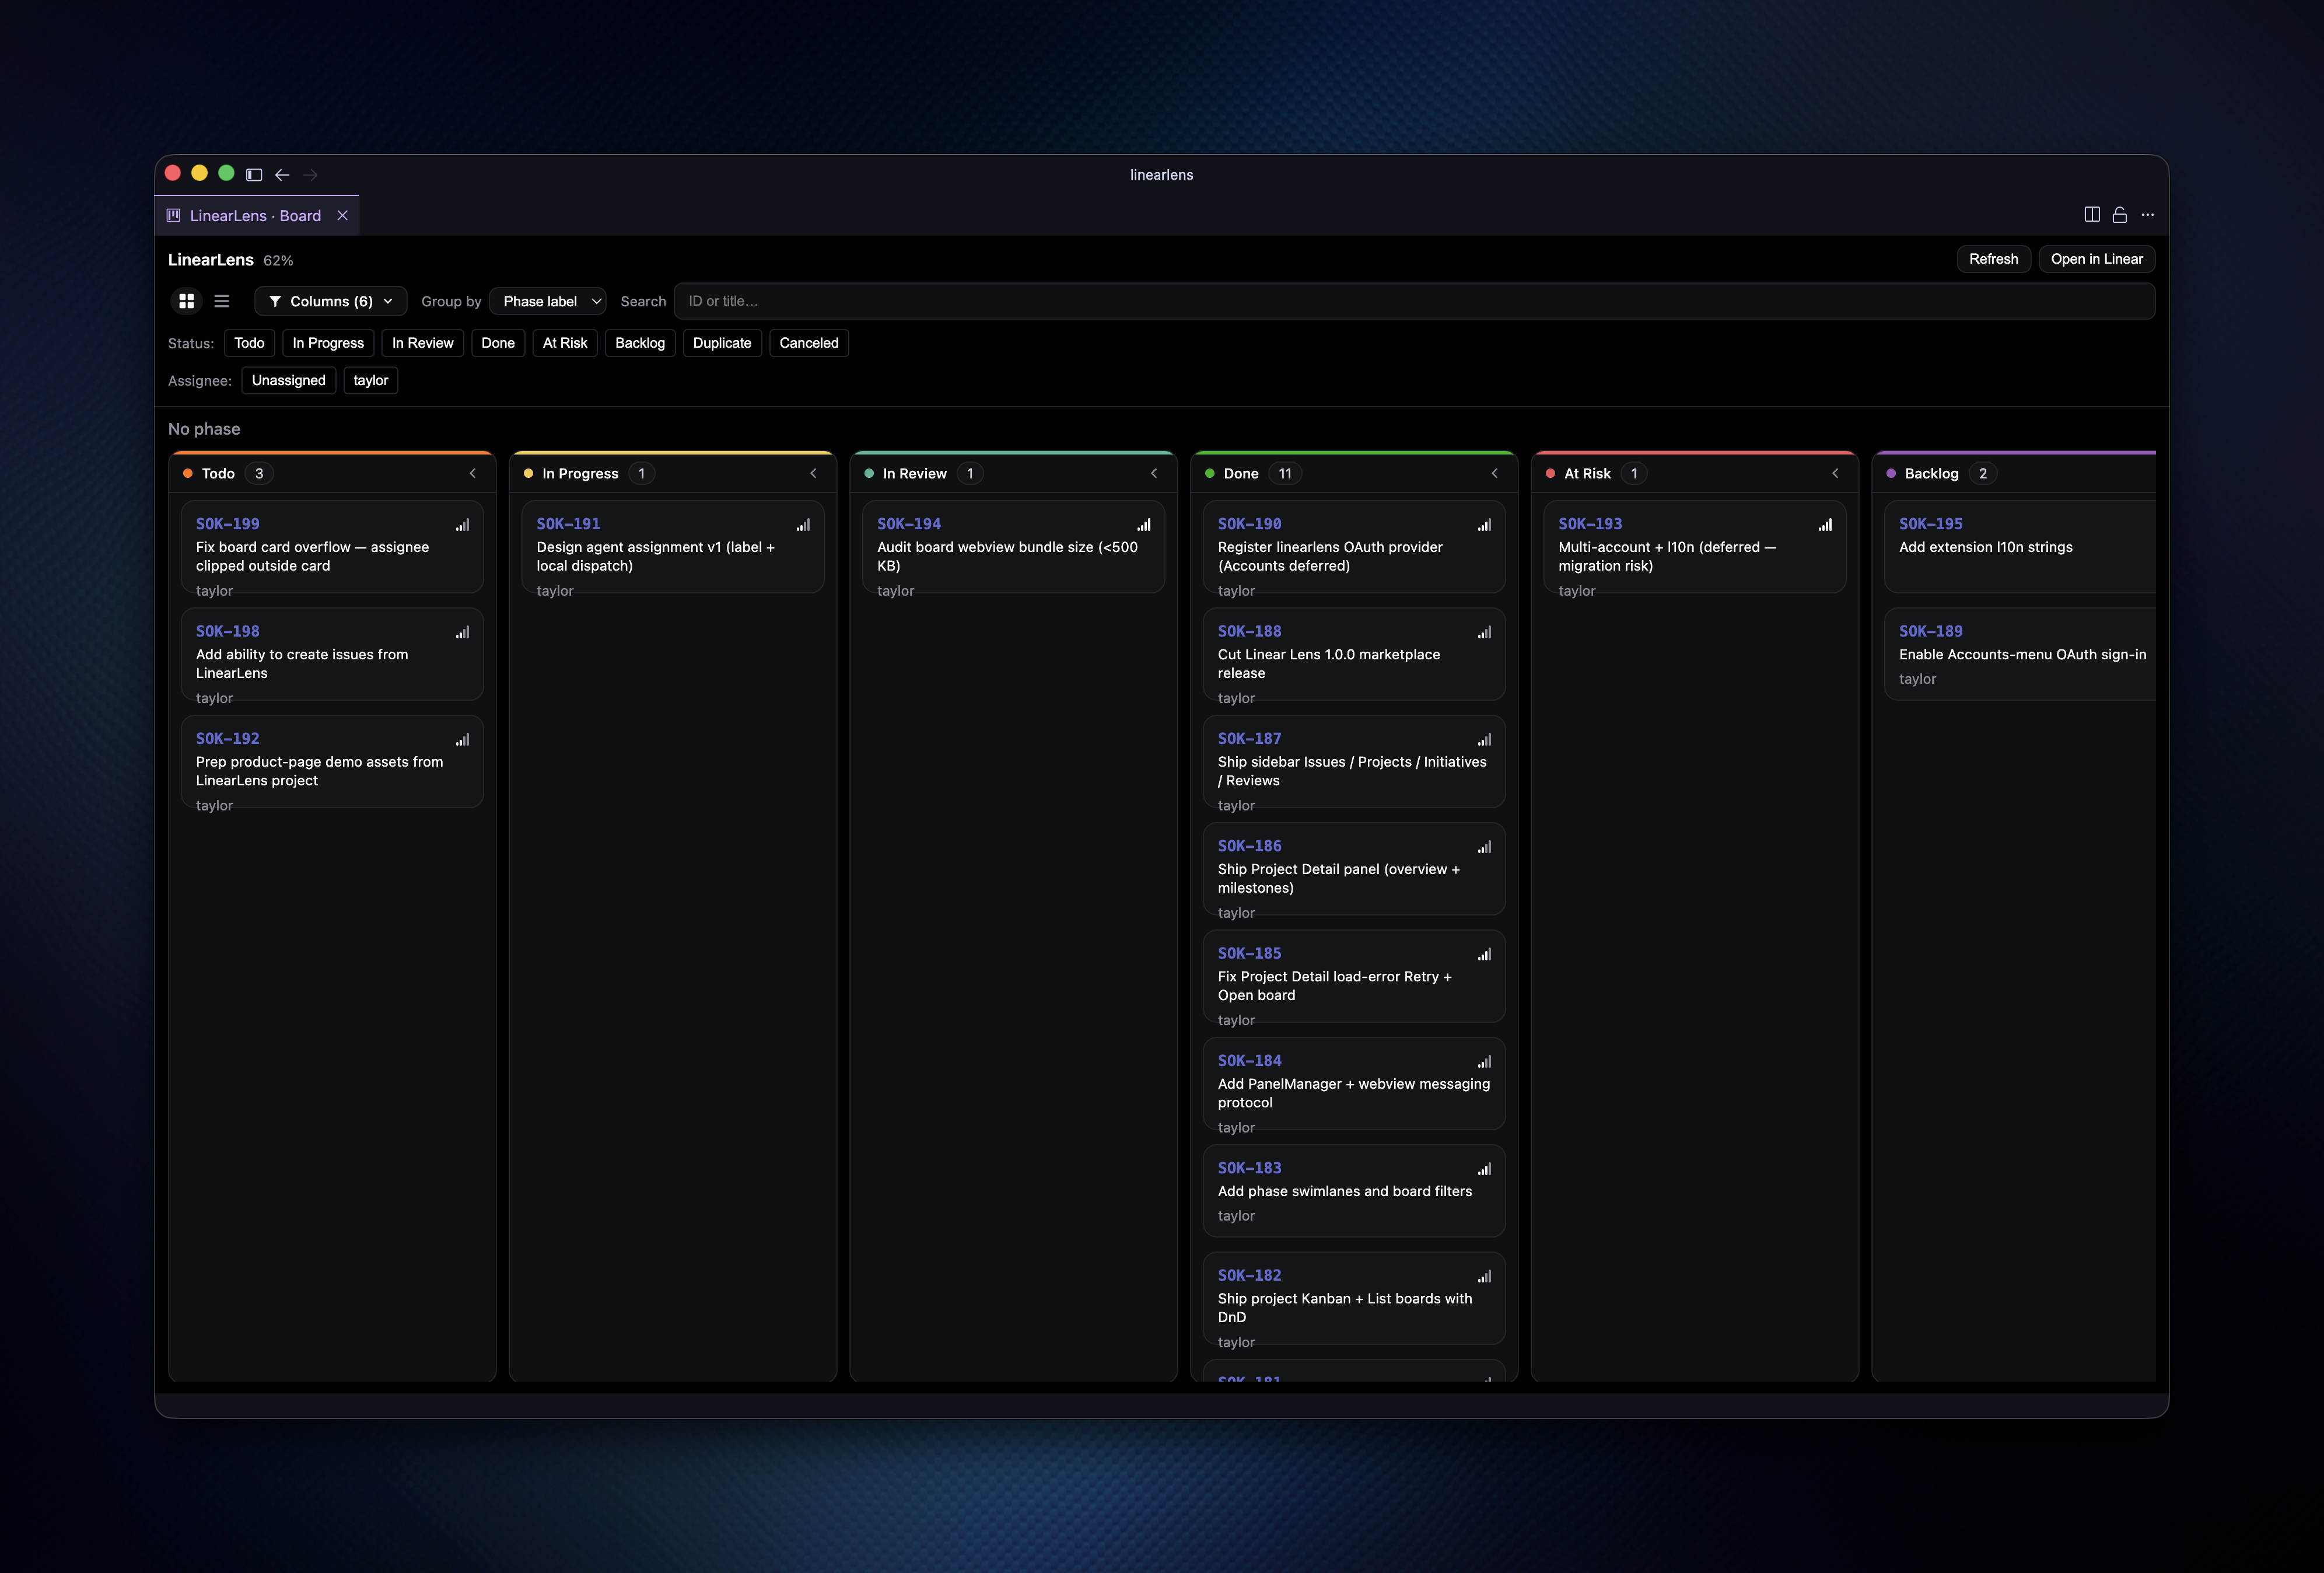The width and height of the screenshot is (2324, 1573).
Task: Open issue link SOK-199
Action: click(x=227, y=524)
